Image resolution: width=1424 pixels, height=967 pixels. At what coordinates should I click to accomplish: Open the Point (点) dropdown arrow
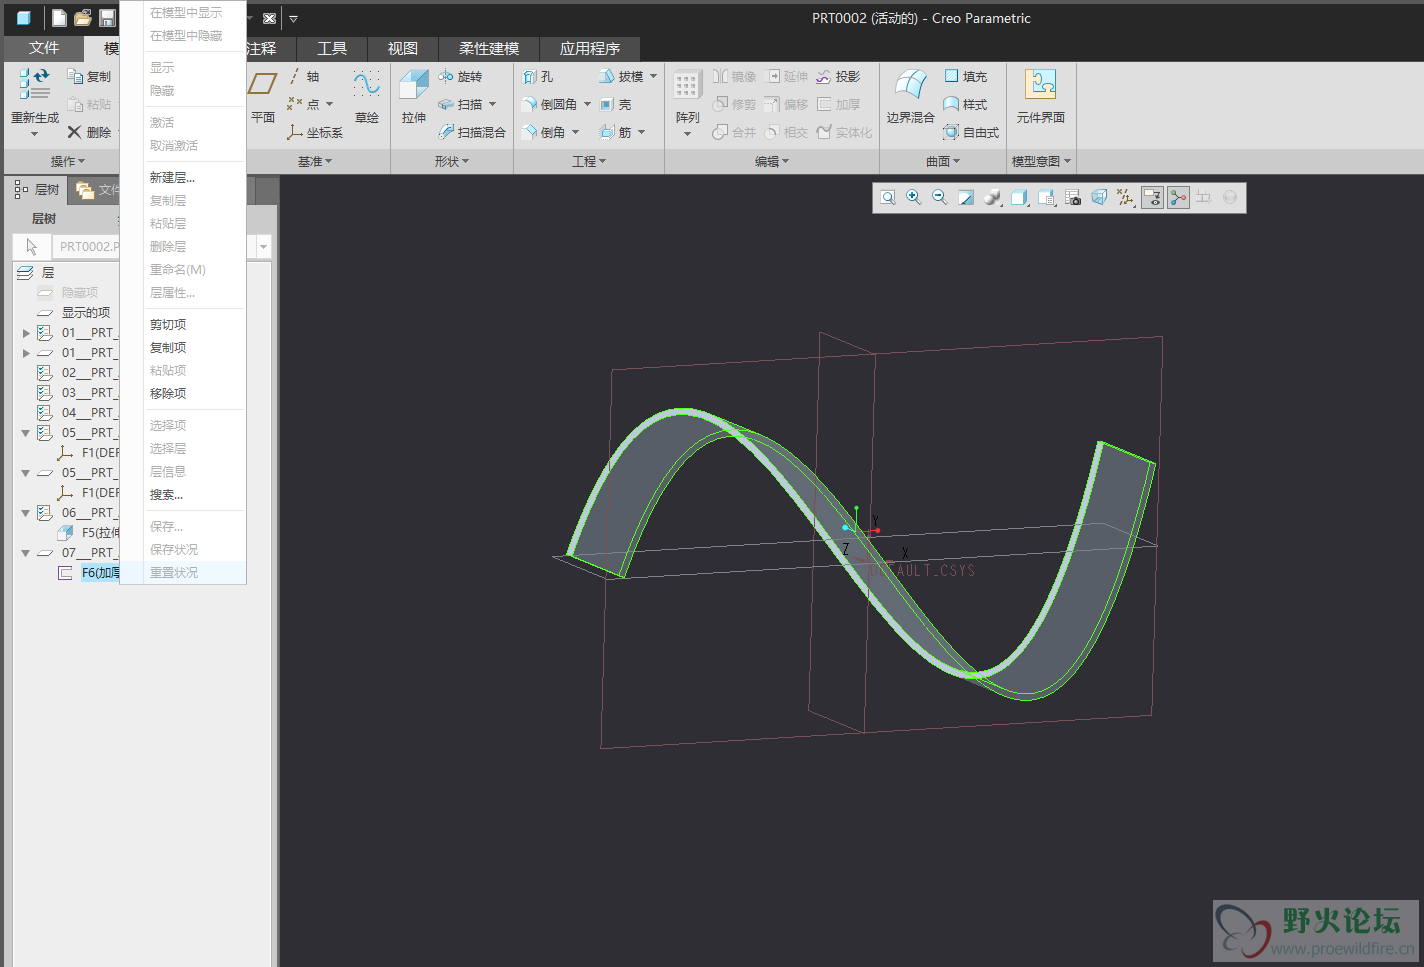click(x=329, y=104)
